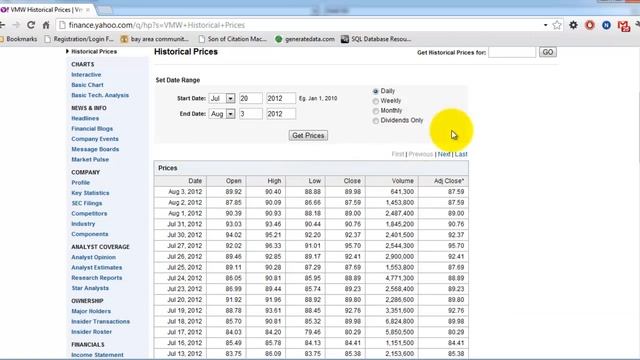The image size is (640, 360).
Task: Click the Start Date day field
Action: point(250,98)
